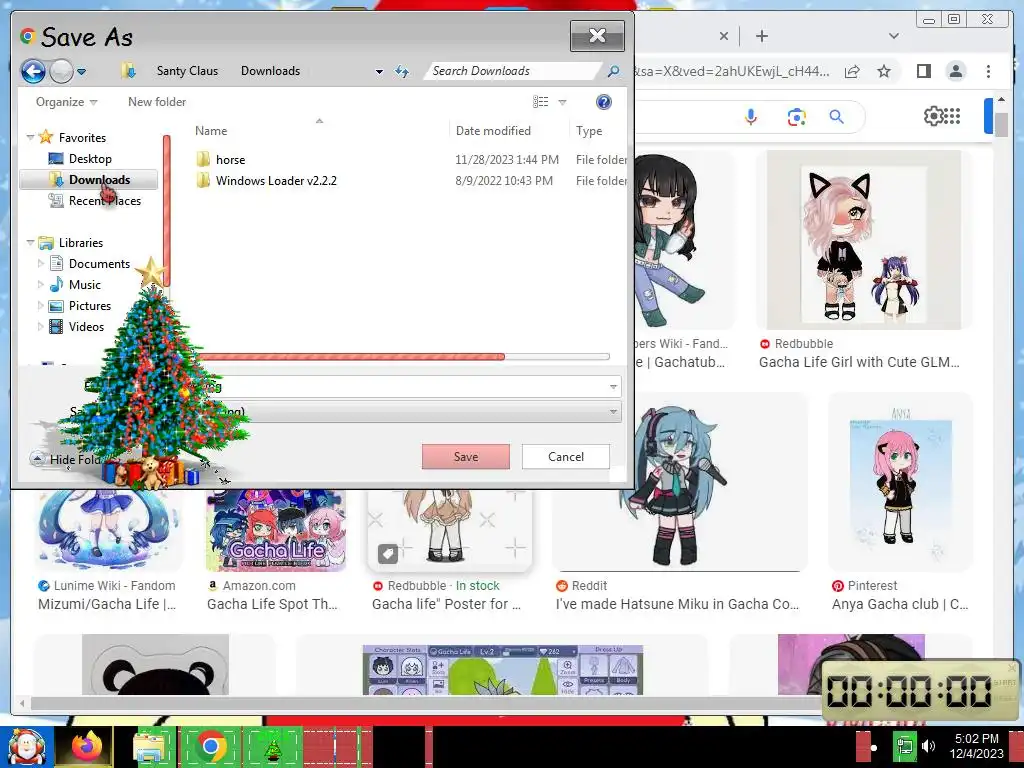This screenshot has height=768, width=1024.
Task: Click the share page icon in Chrome
Action: tap(852, 71)
